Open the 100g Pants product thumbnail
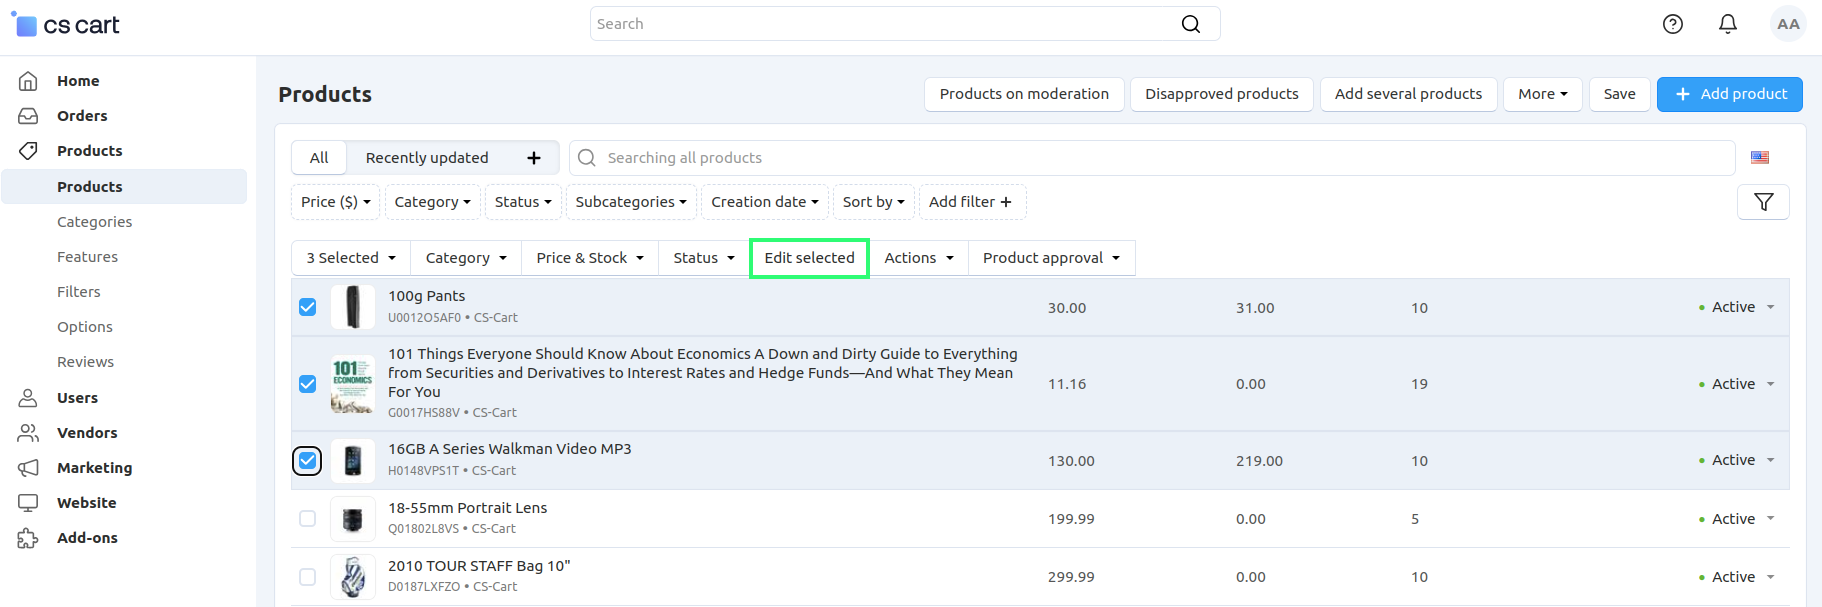 point(353,307)
